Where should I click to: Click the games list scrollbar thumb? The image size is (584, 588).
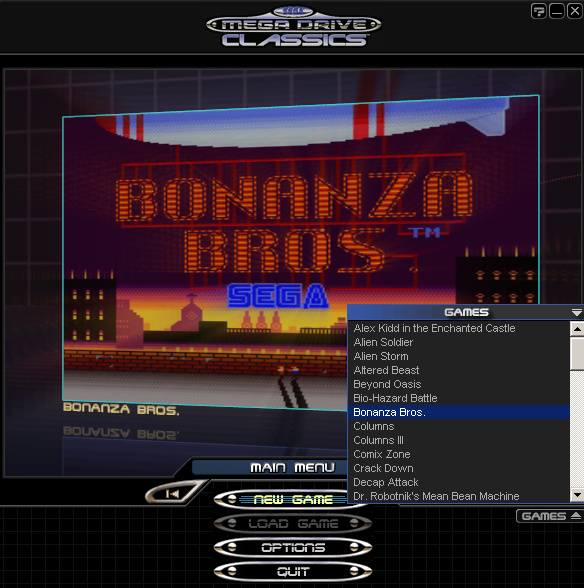[x=577, y=353]
